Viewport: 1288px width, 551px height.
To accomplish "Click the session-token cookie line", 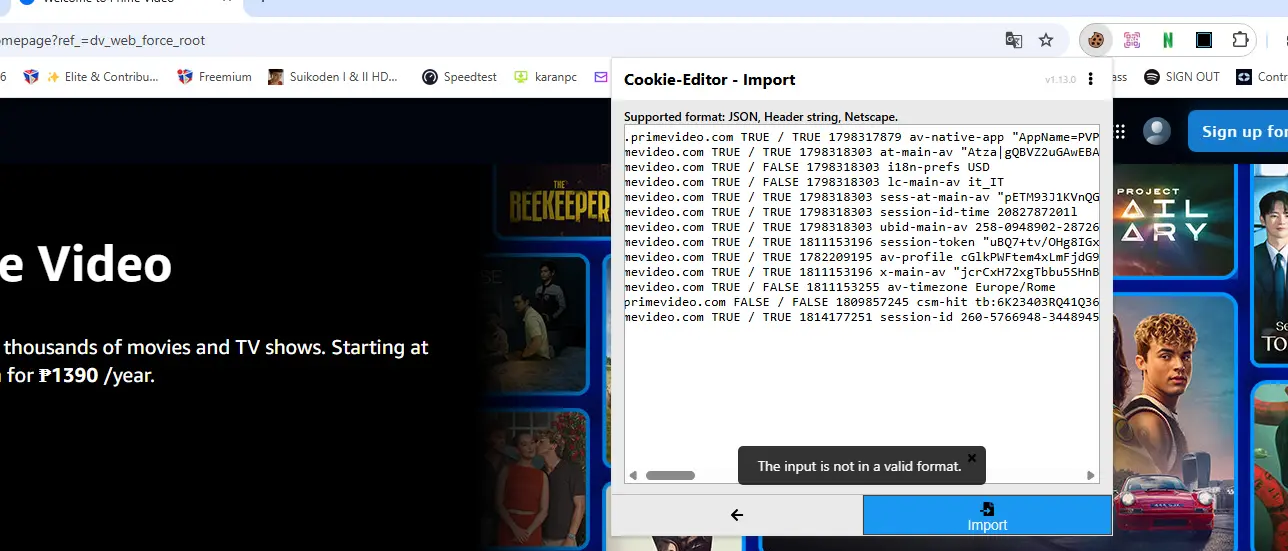I will tap(862, 242).
